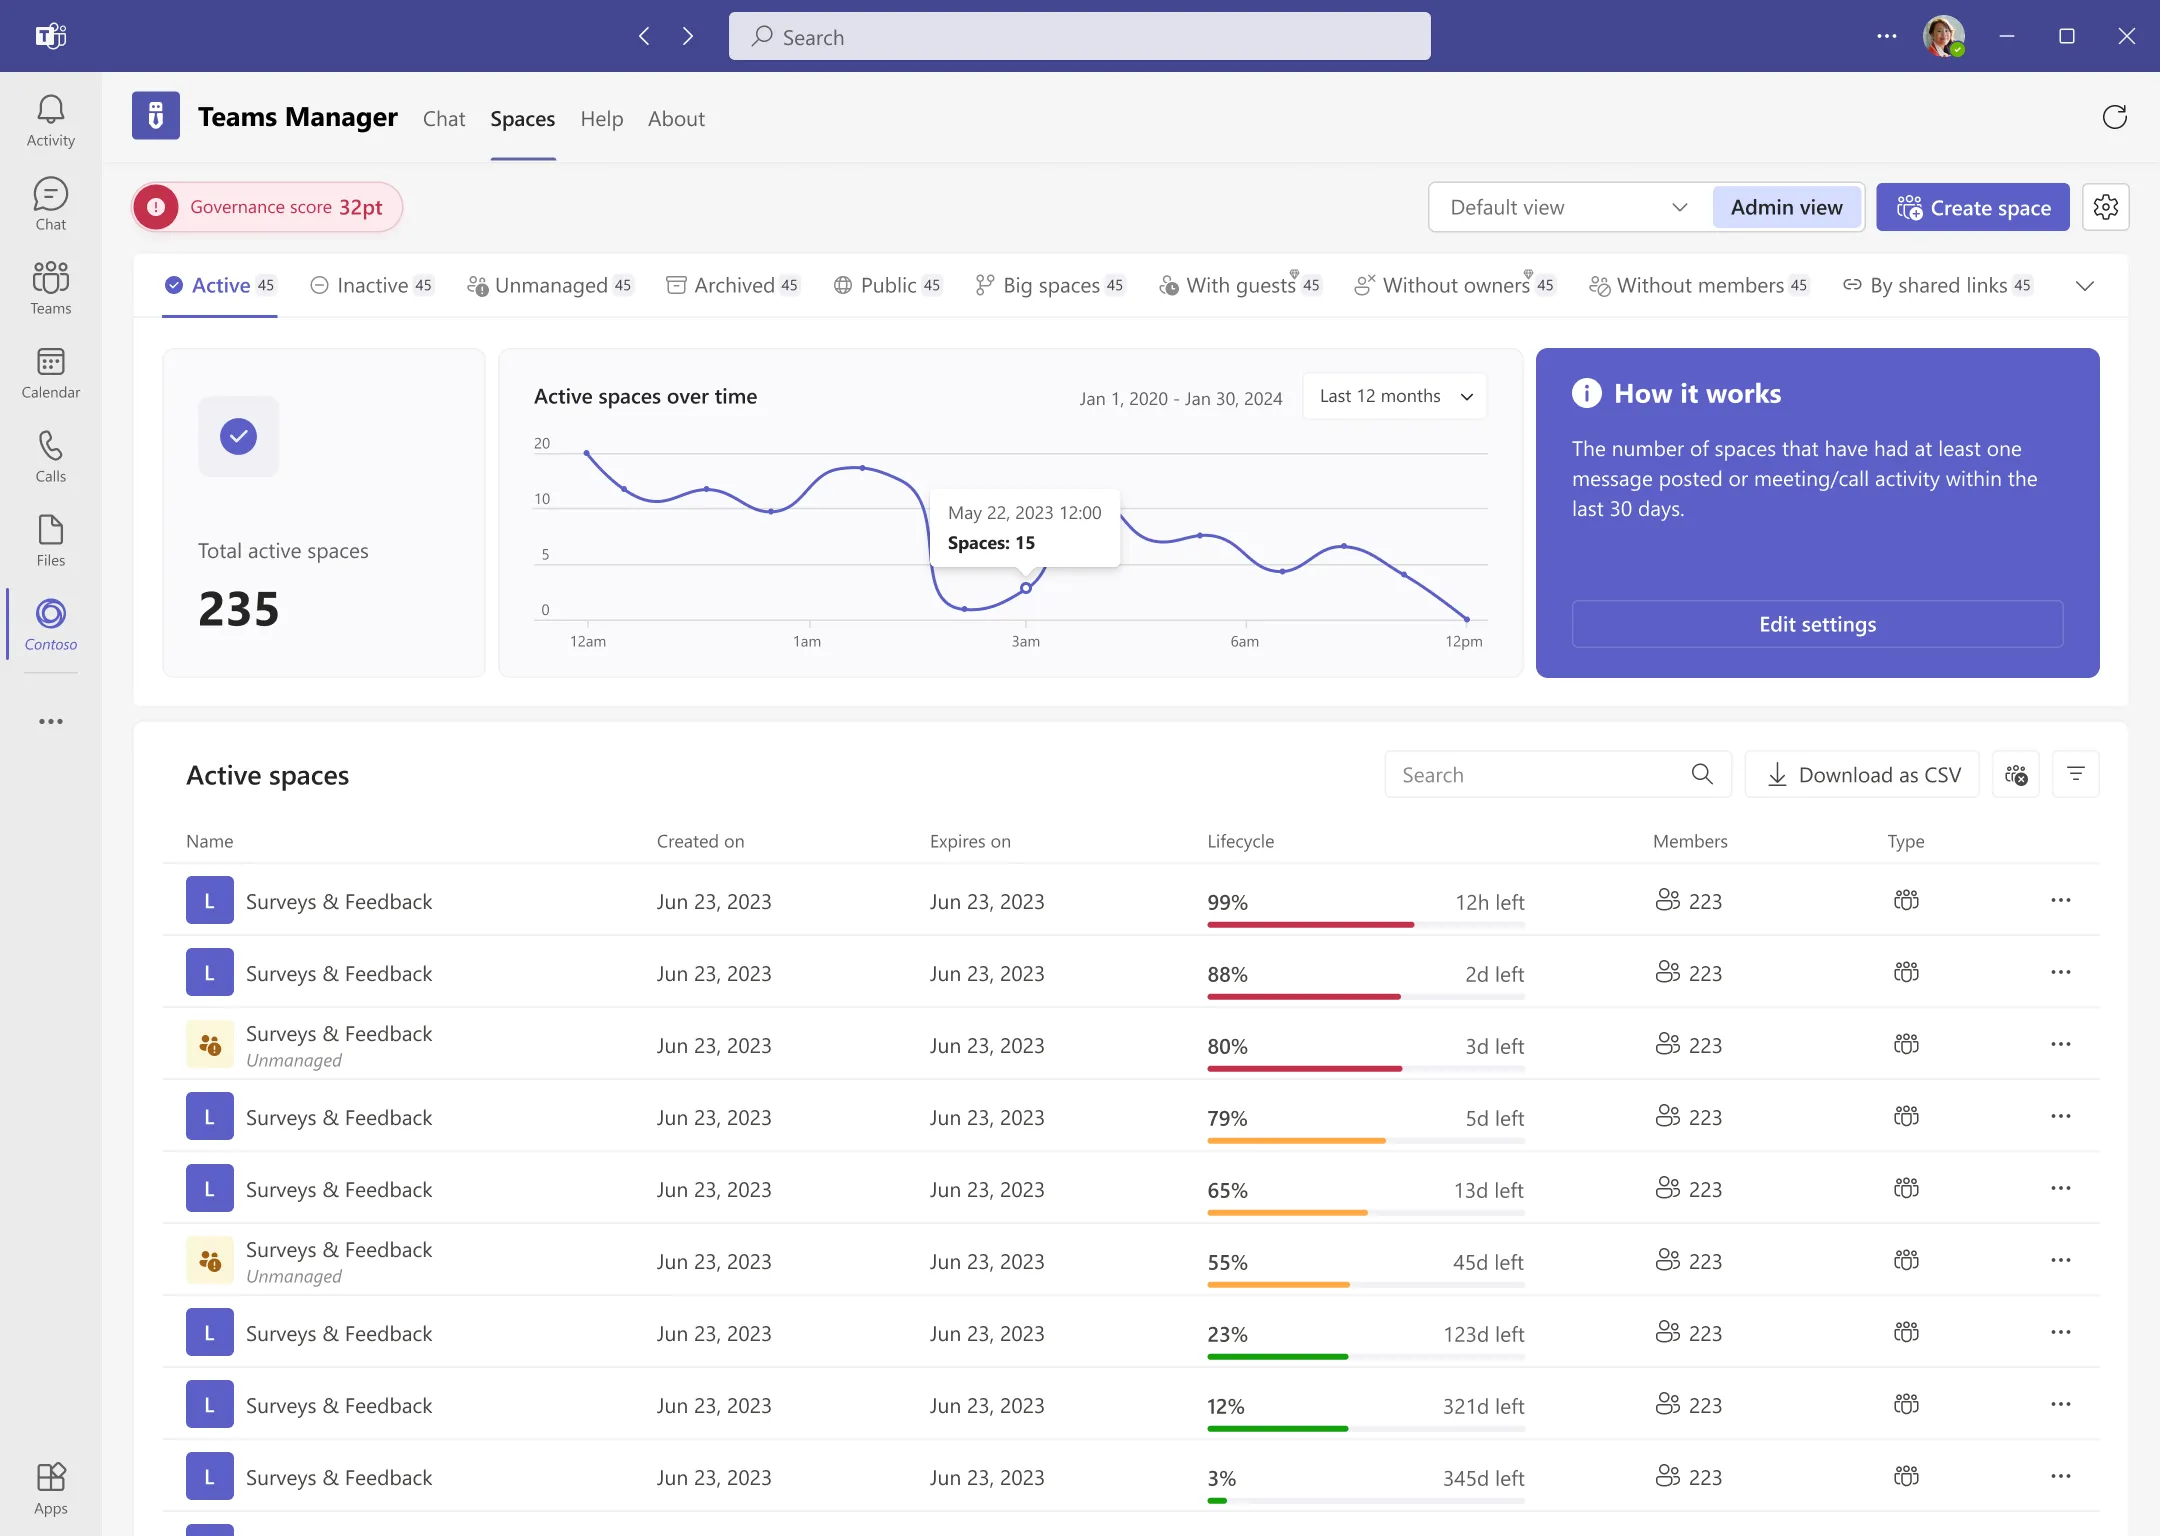Open the filter icon in Active spaces
The width and height of the screenshot is (2160, 1536).
(x=2076, y=774)
